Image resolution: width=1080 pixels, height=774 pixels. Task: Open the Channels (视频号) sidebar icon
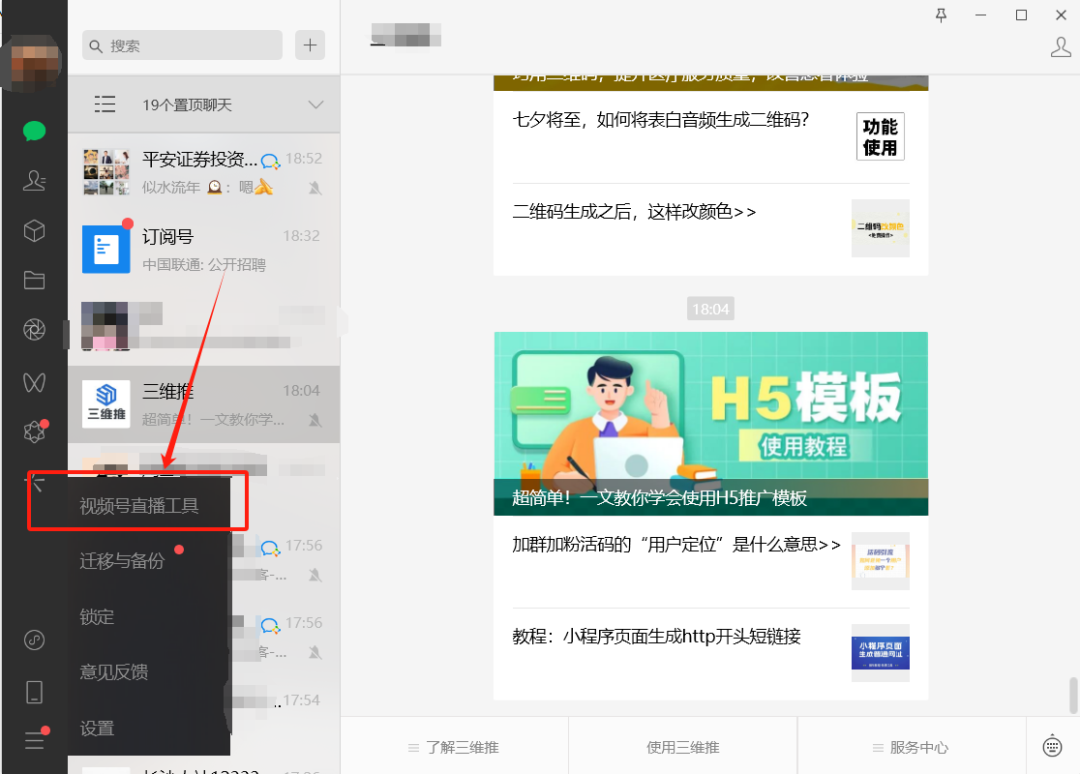click(33, 382)
